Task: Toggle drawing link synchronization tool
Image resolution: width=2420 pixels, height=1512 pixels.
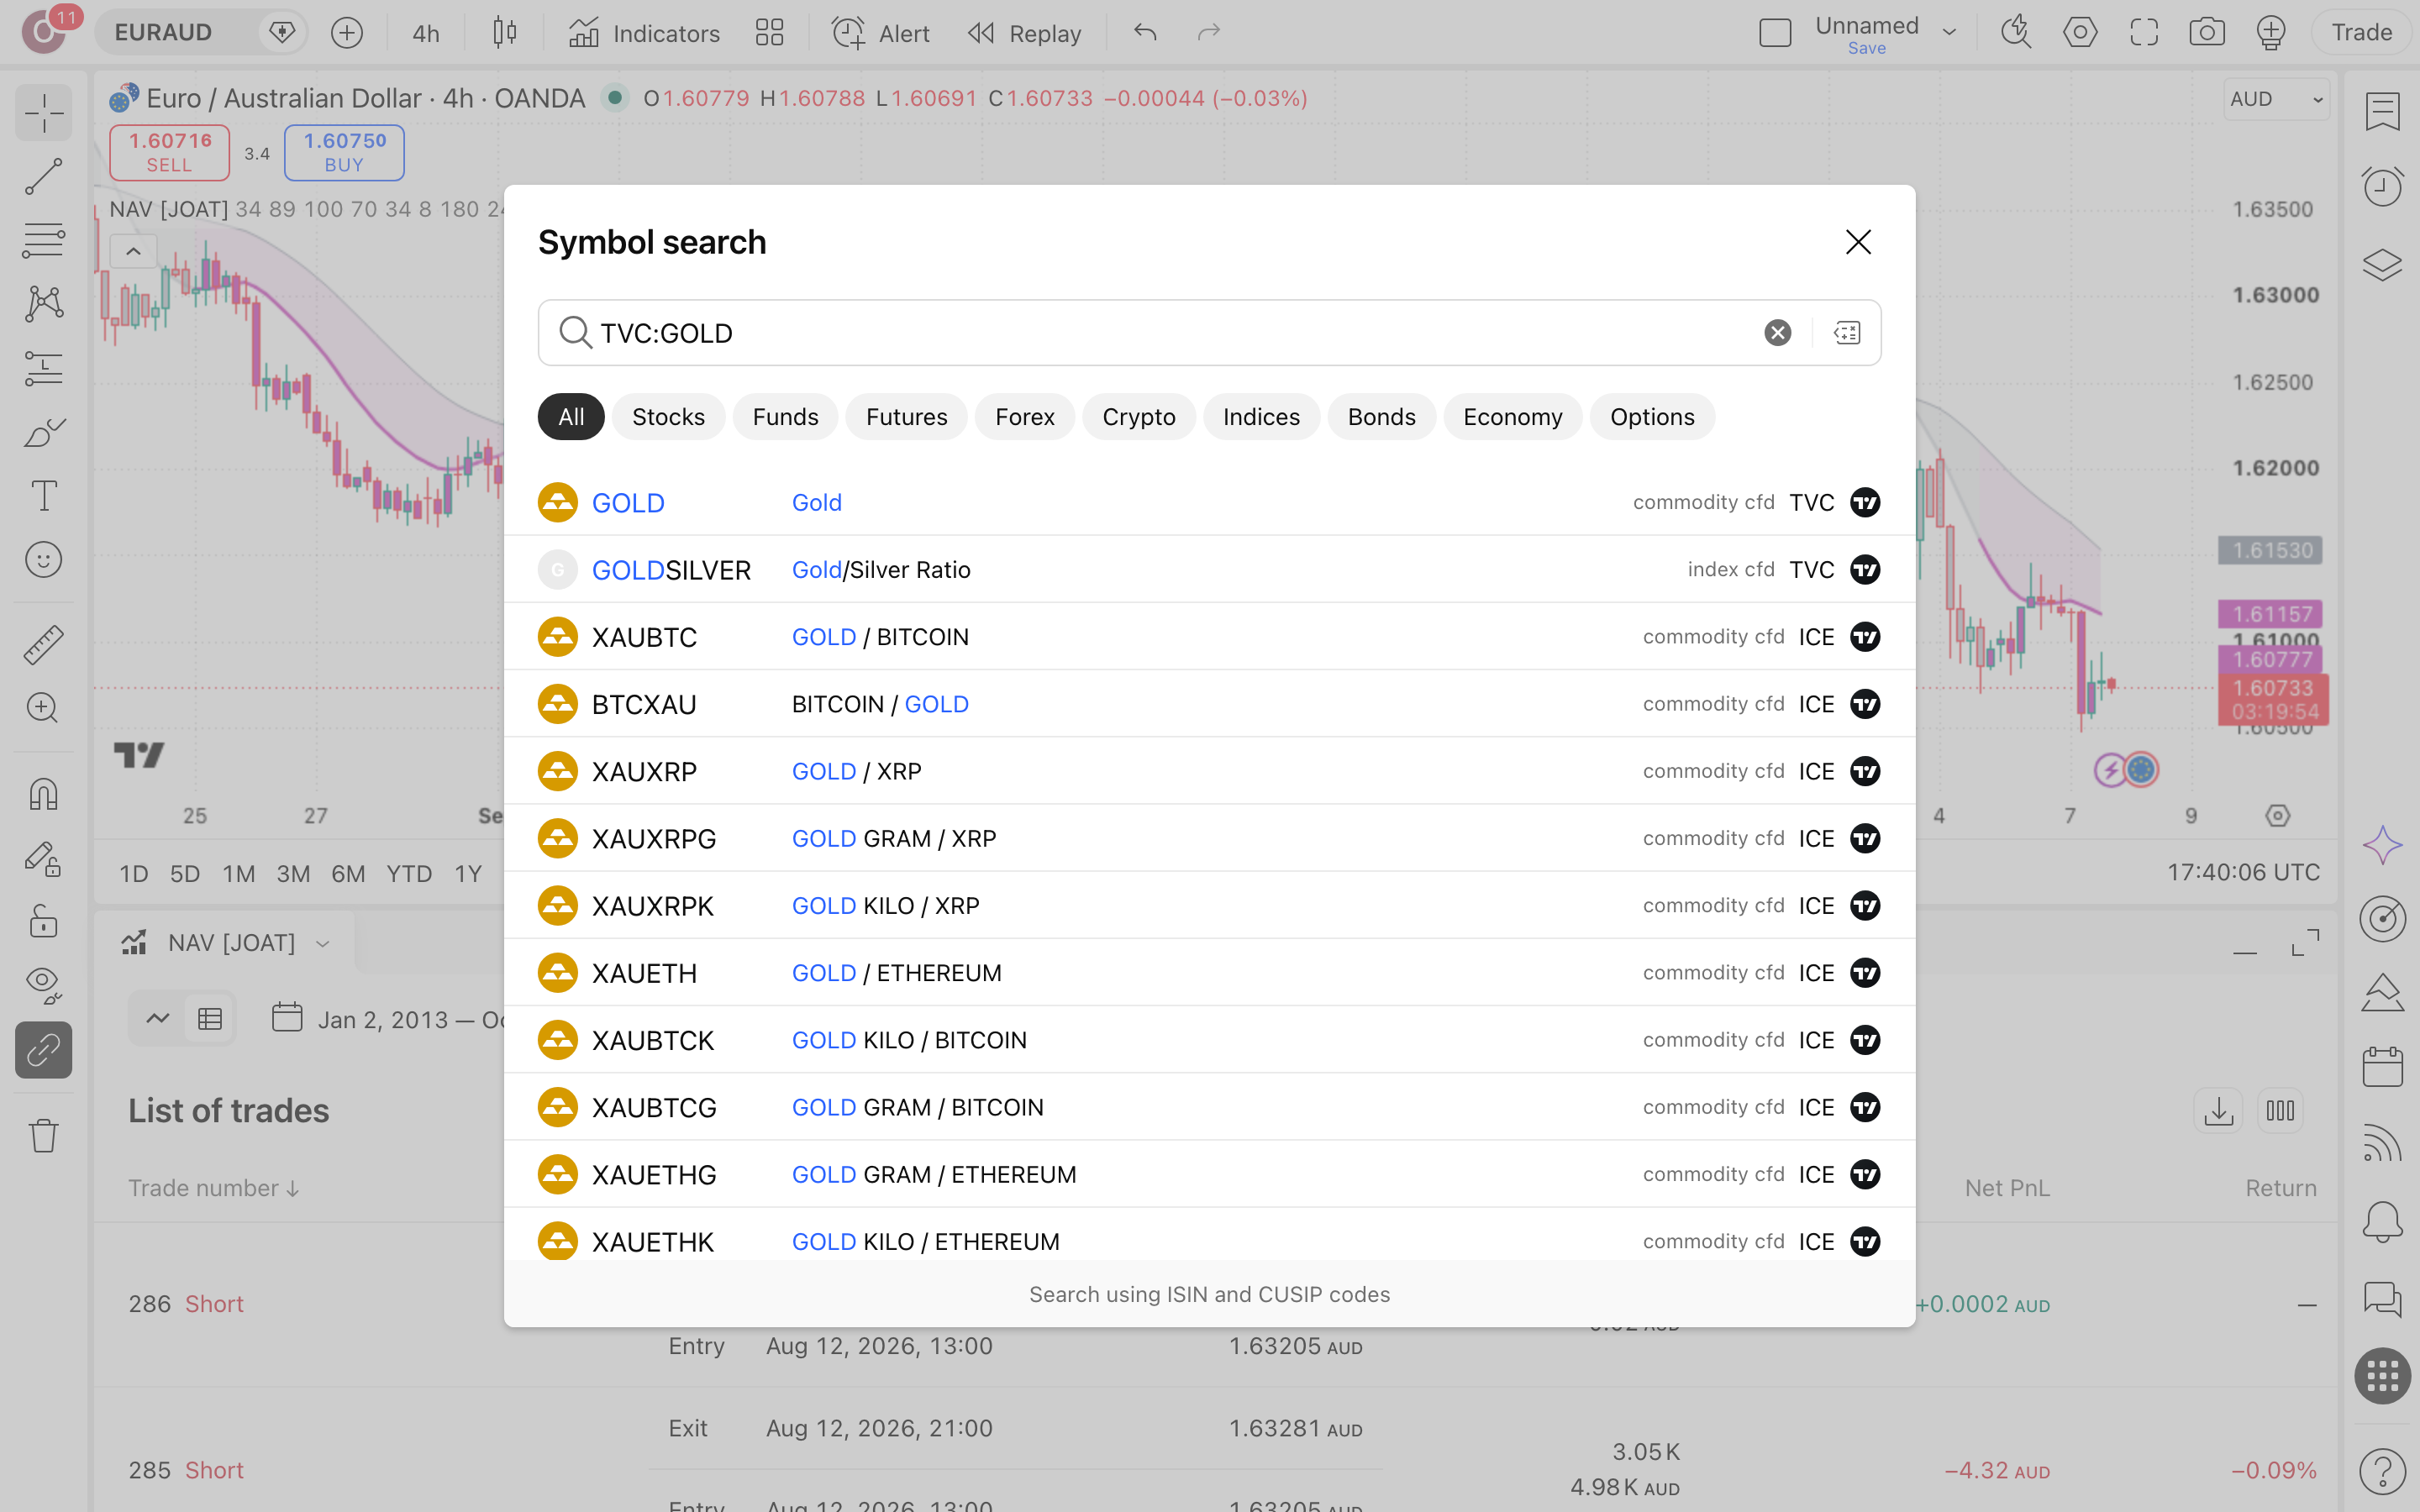Action: (43, 1050)
